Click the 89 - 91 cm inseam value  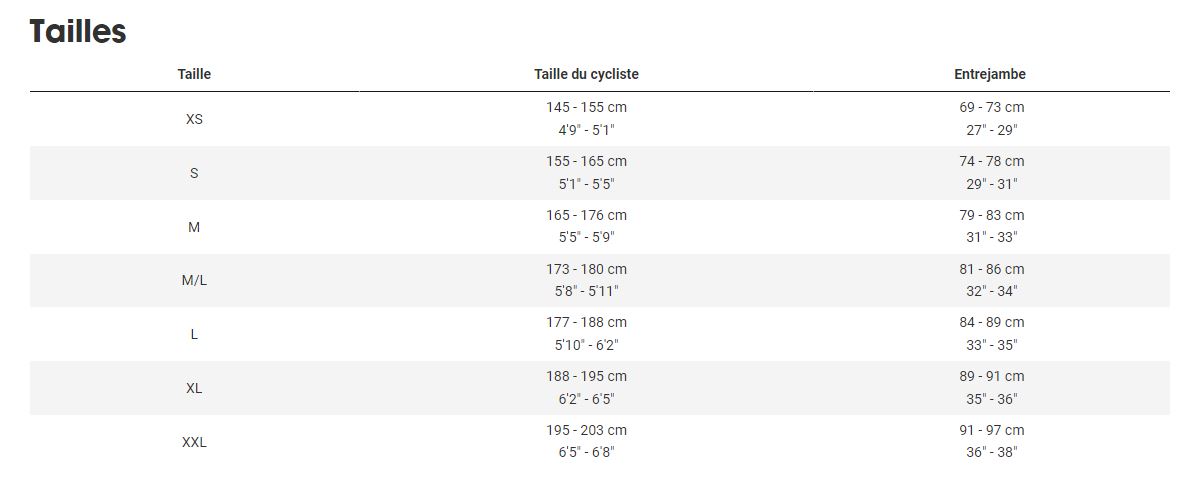coord(992,376)
